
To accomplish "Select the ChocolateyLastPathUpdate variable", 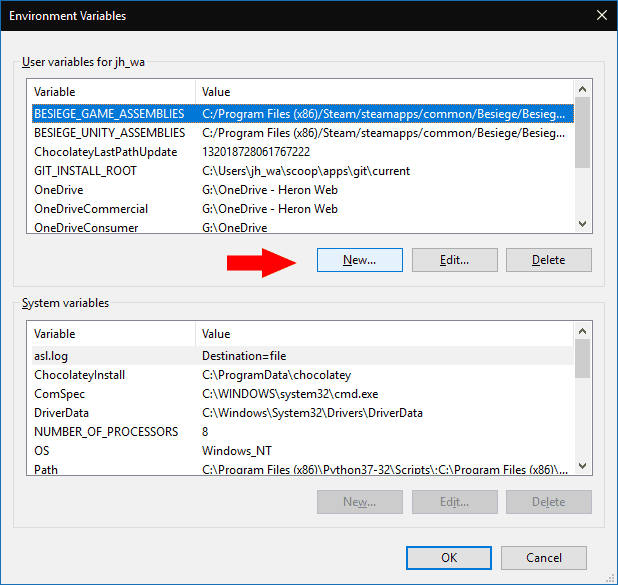I will pyautogui.click(x=303, y=152).
